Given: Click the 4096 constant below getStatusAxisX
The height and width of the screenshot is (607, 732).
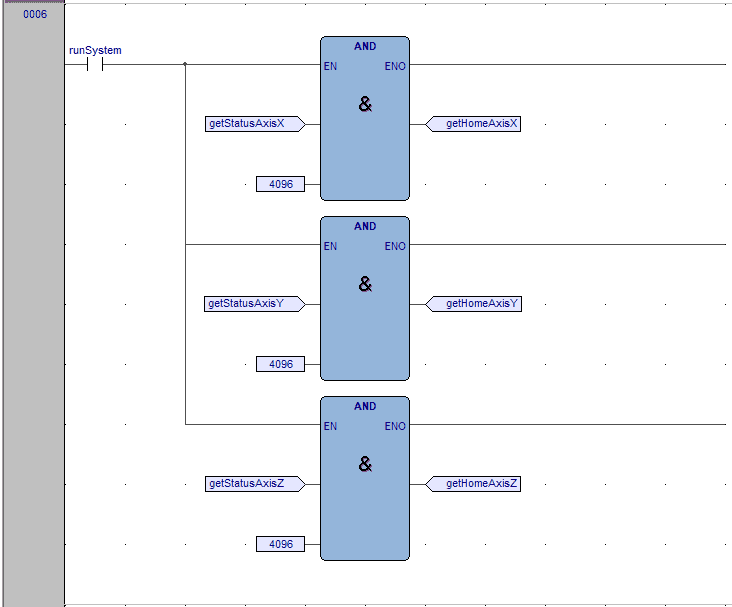Looking at the screenshot, I should pos(281,184).
